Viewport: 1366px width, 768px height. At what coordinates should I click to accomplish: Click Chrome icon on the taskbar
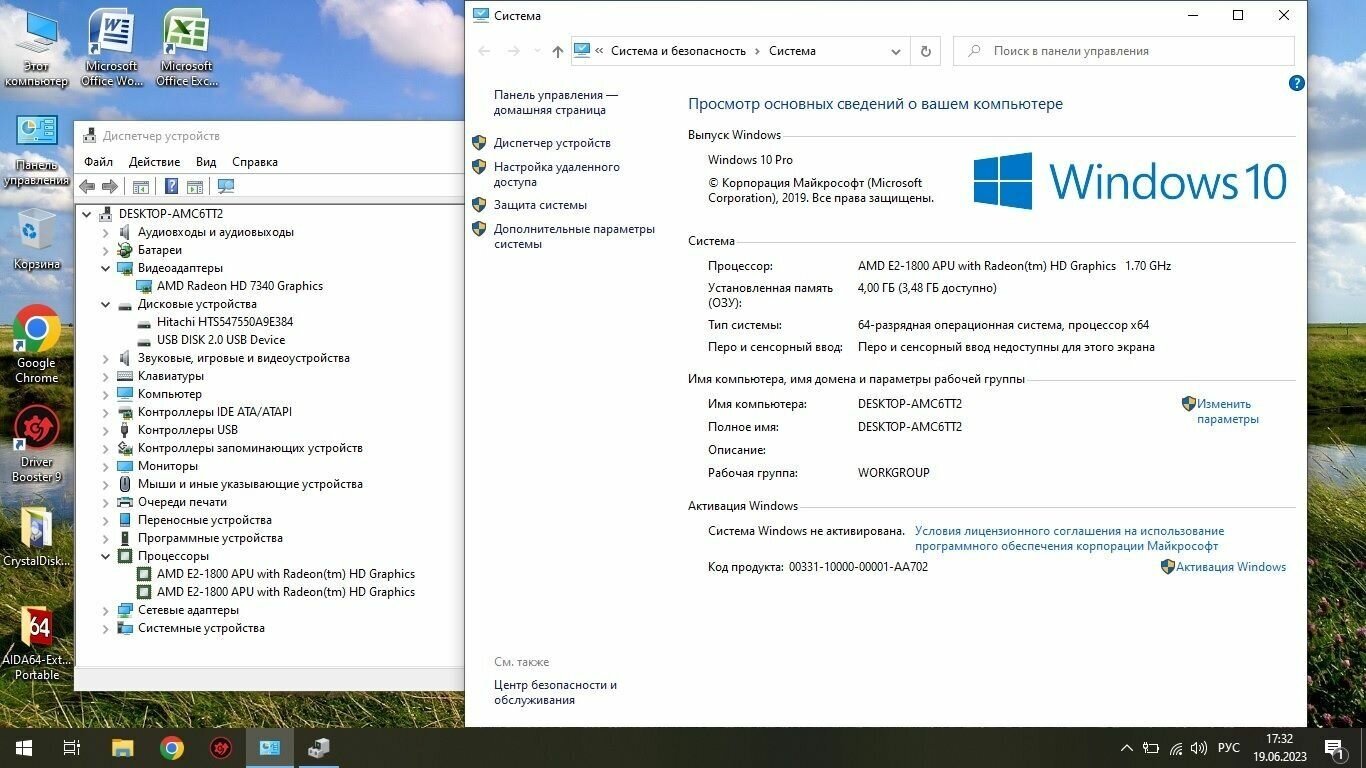[x=172, y=747]
